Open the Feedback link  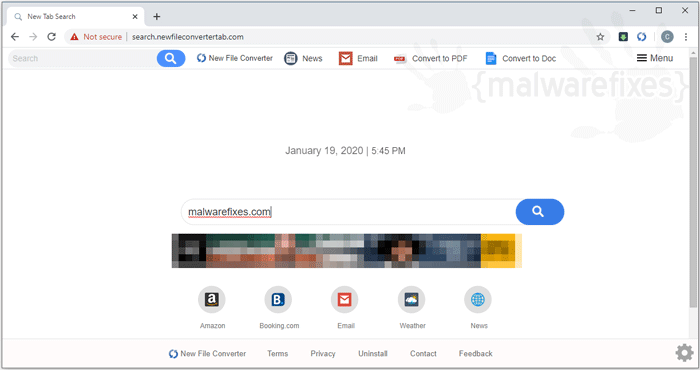(x=475, y=353)
